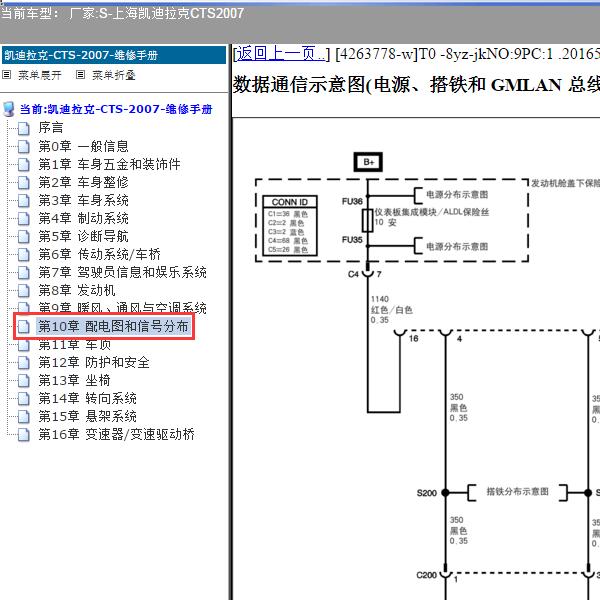Open 第4章 制动系统
600x600 pixels.
coord(83,218)
